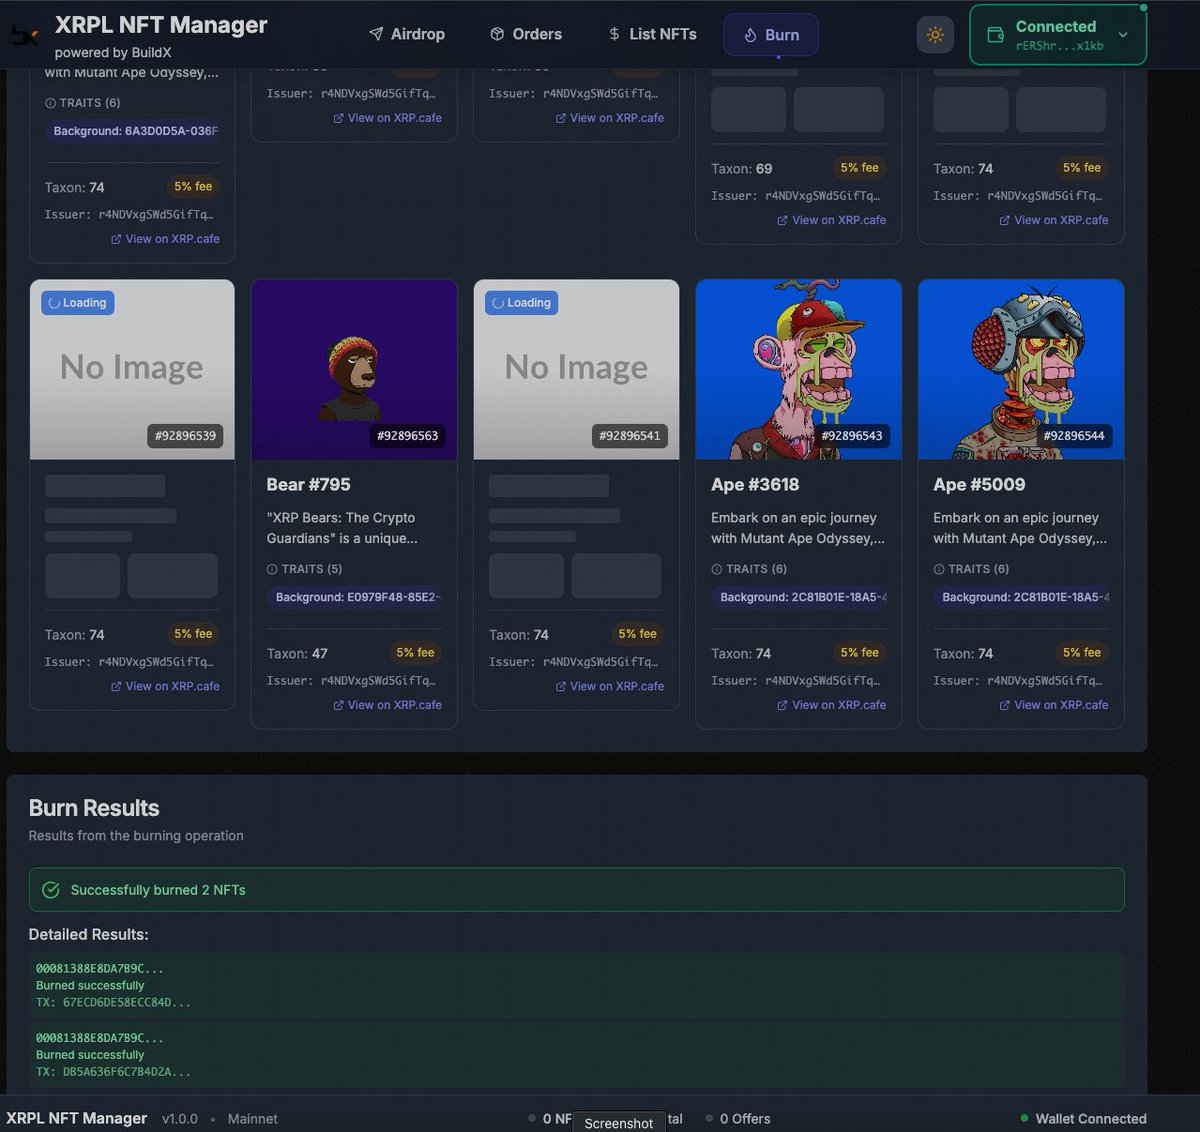
Task: Click Mainnet network label in footer
Action: (253, 1119)
